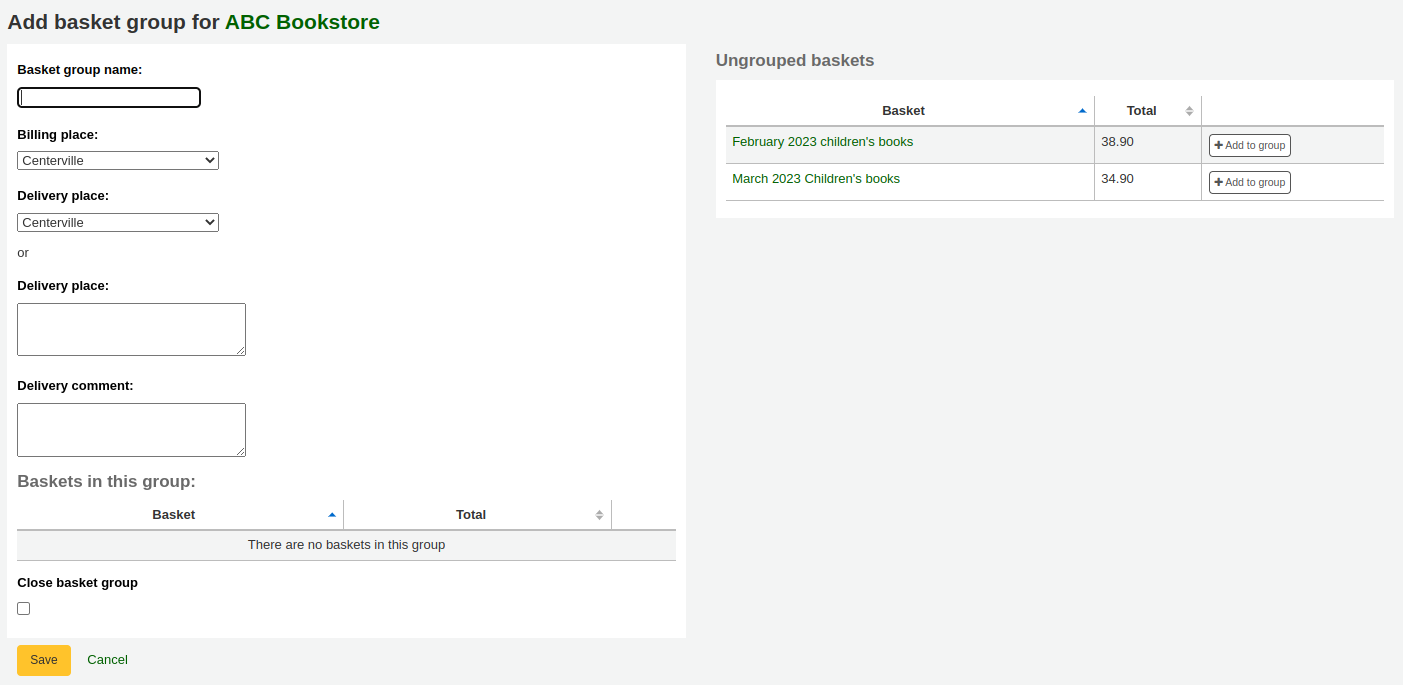Screen dimensions: 1403x685
Task: Select Centerville from the Billing place selector
Action: tap(117, 160)
